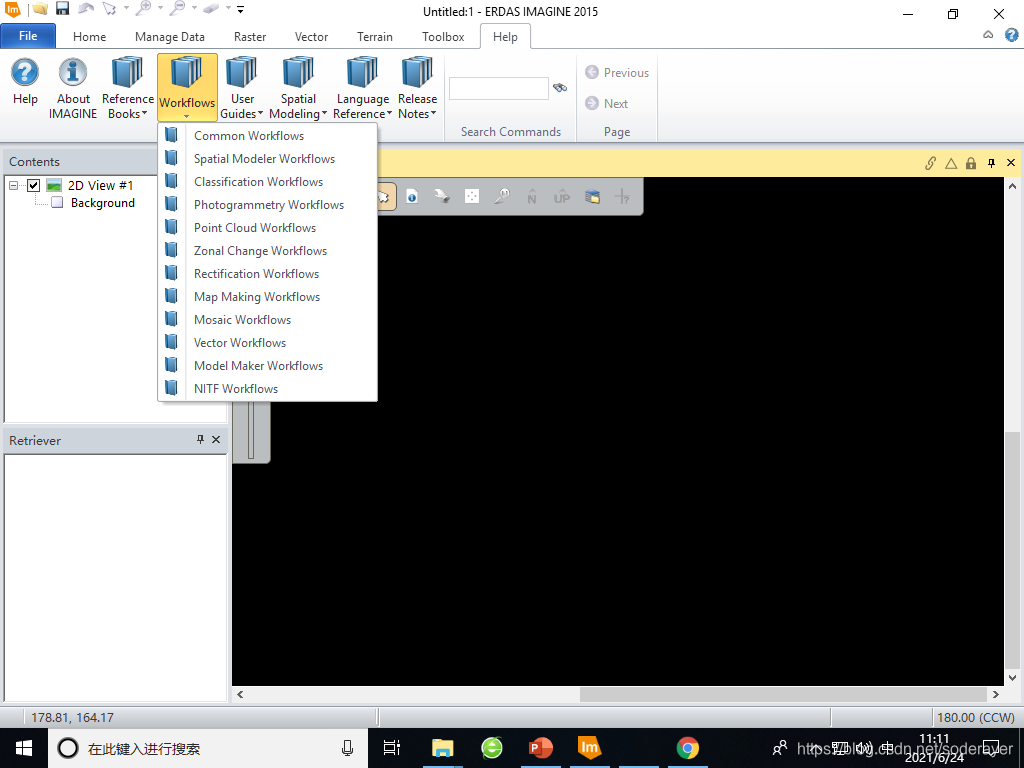Switch to the Terrain tab
The width and height of the screenshot is (1024, 768).
375,37
